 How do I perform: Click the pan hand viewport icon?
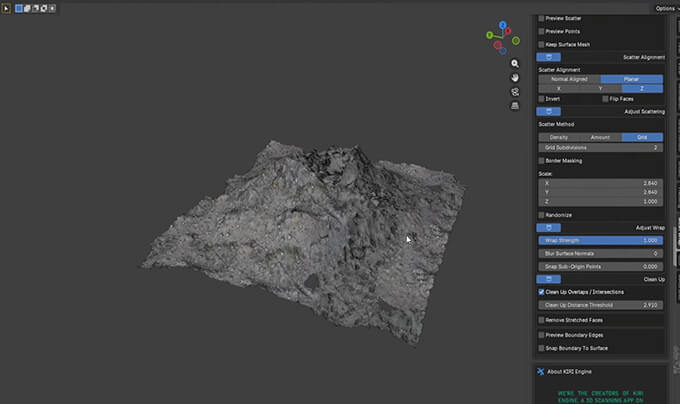[x=515, y=77]
